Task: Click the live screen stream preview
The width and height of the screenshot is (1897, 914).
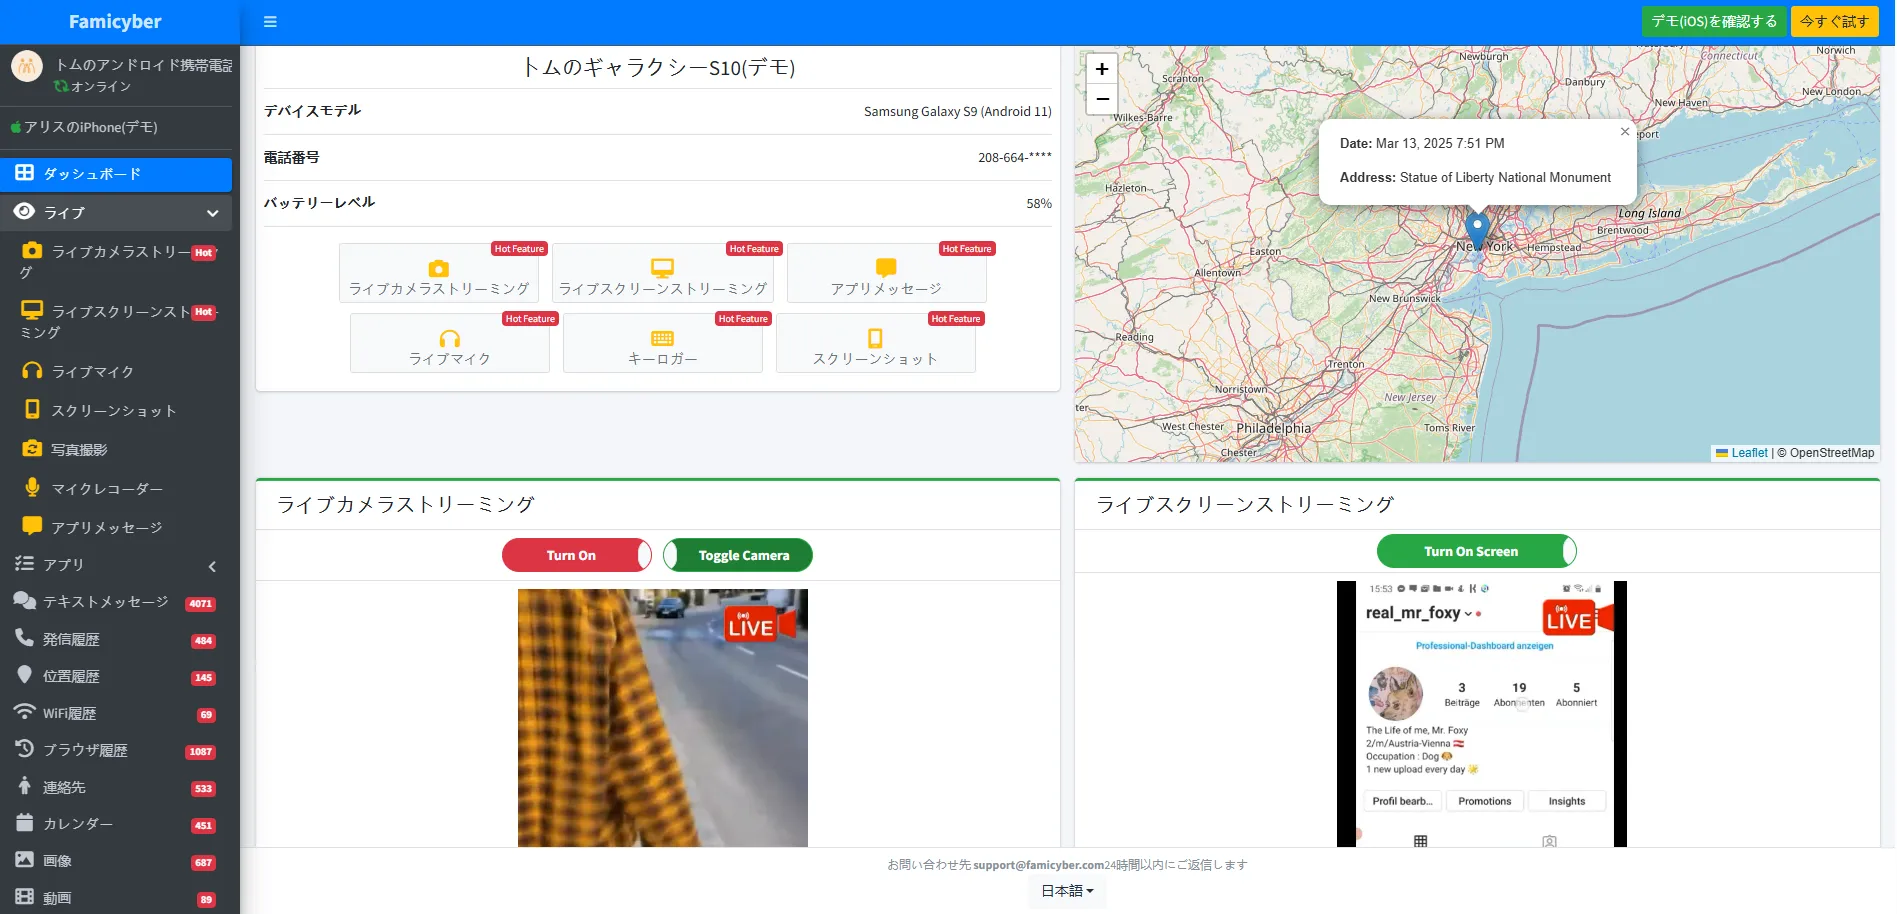Action: tap(1482, 714)
